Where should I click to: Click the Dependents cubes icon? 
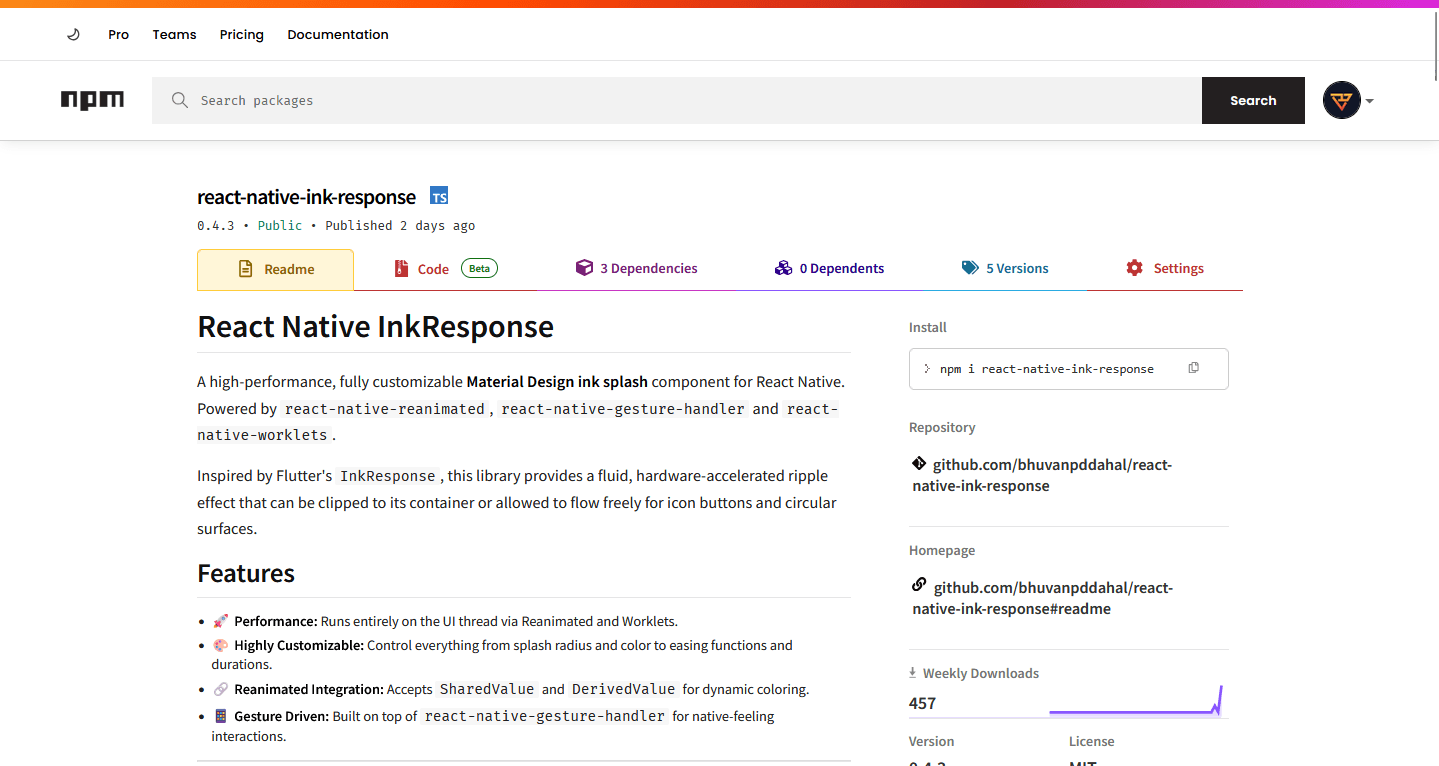pos(783,268)
